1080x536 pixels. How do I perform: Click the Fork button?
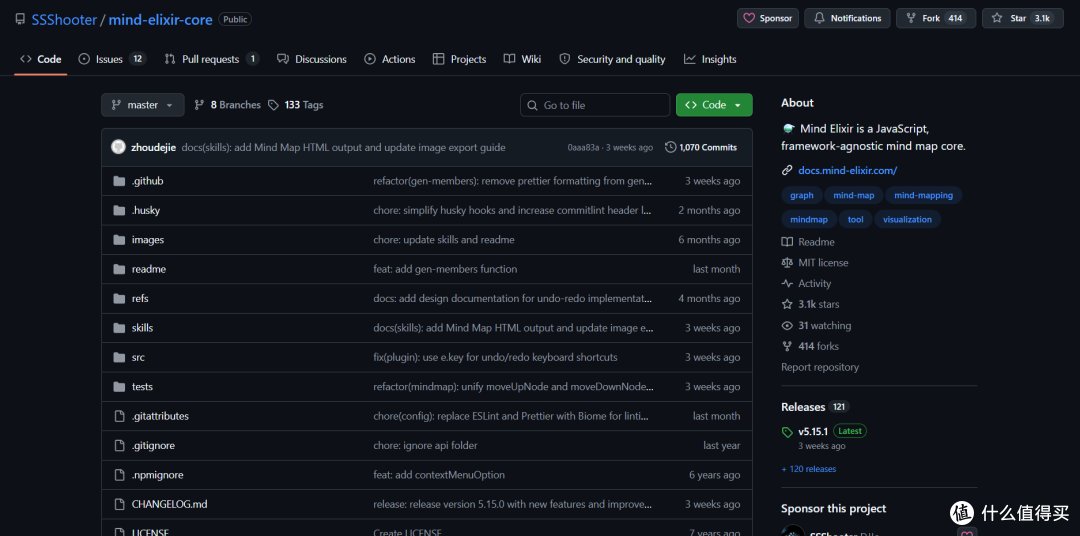tap(935, 19)
